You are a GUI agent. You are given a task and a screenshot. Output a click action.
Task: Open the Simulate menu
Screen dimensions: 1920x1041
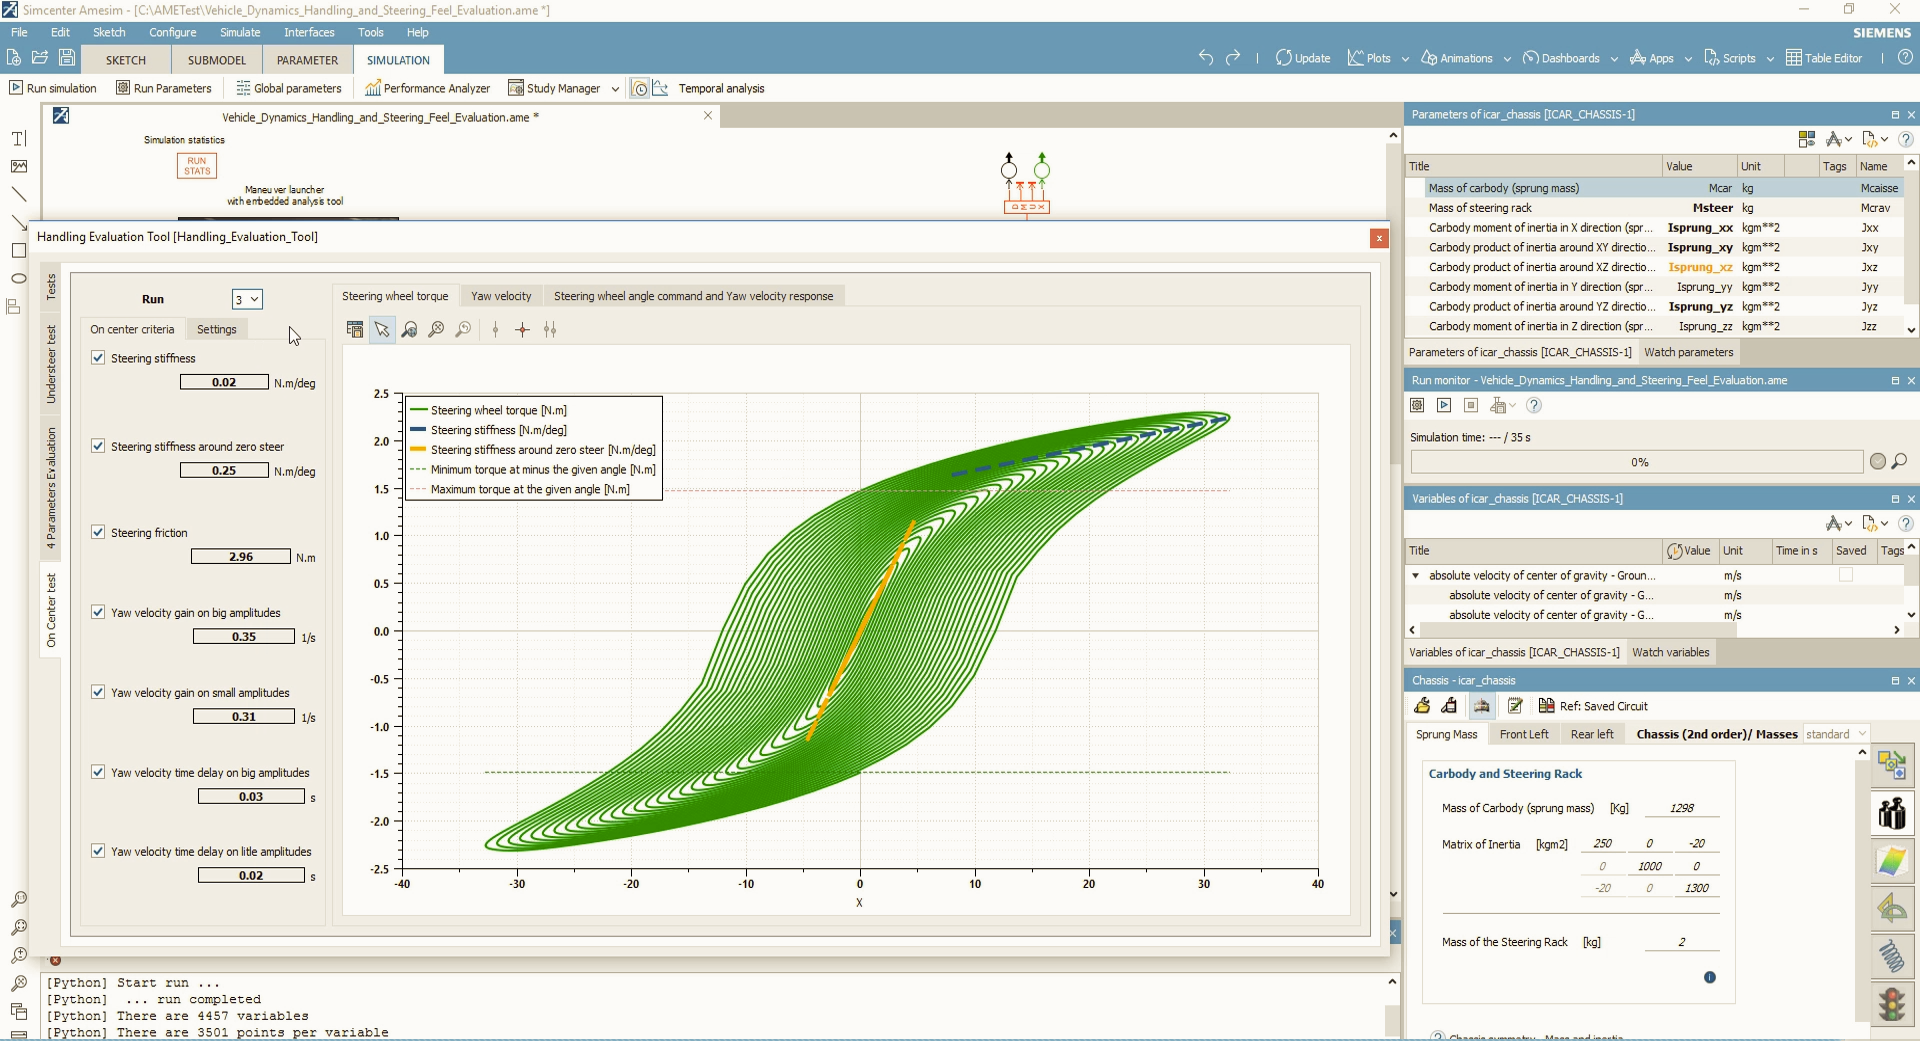click(239, 32)
